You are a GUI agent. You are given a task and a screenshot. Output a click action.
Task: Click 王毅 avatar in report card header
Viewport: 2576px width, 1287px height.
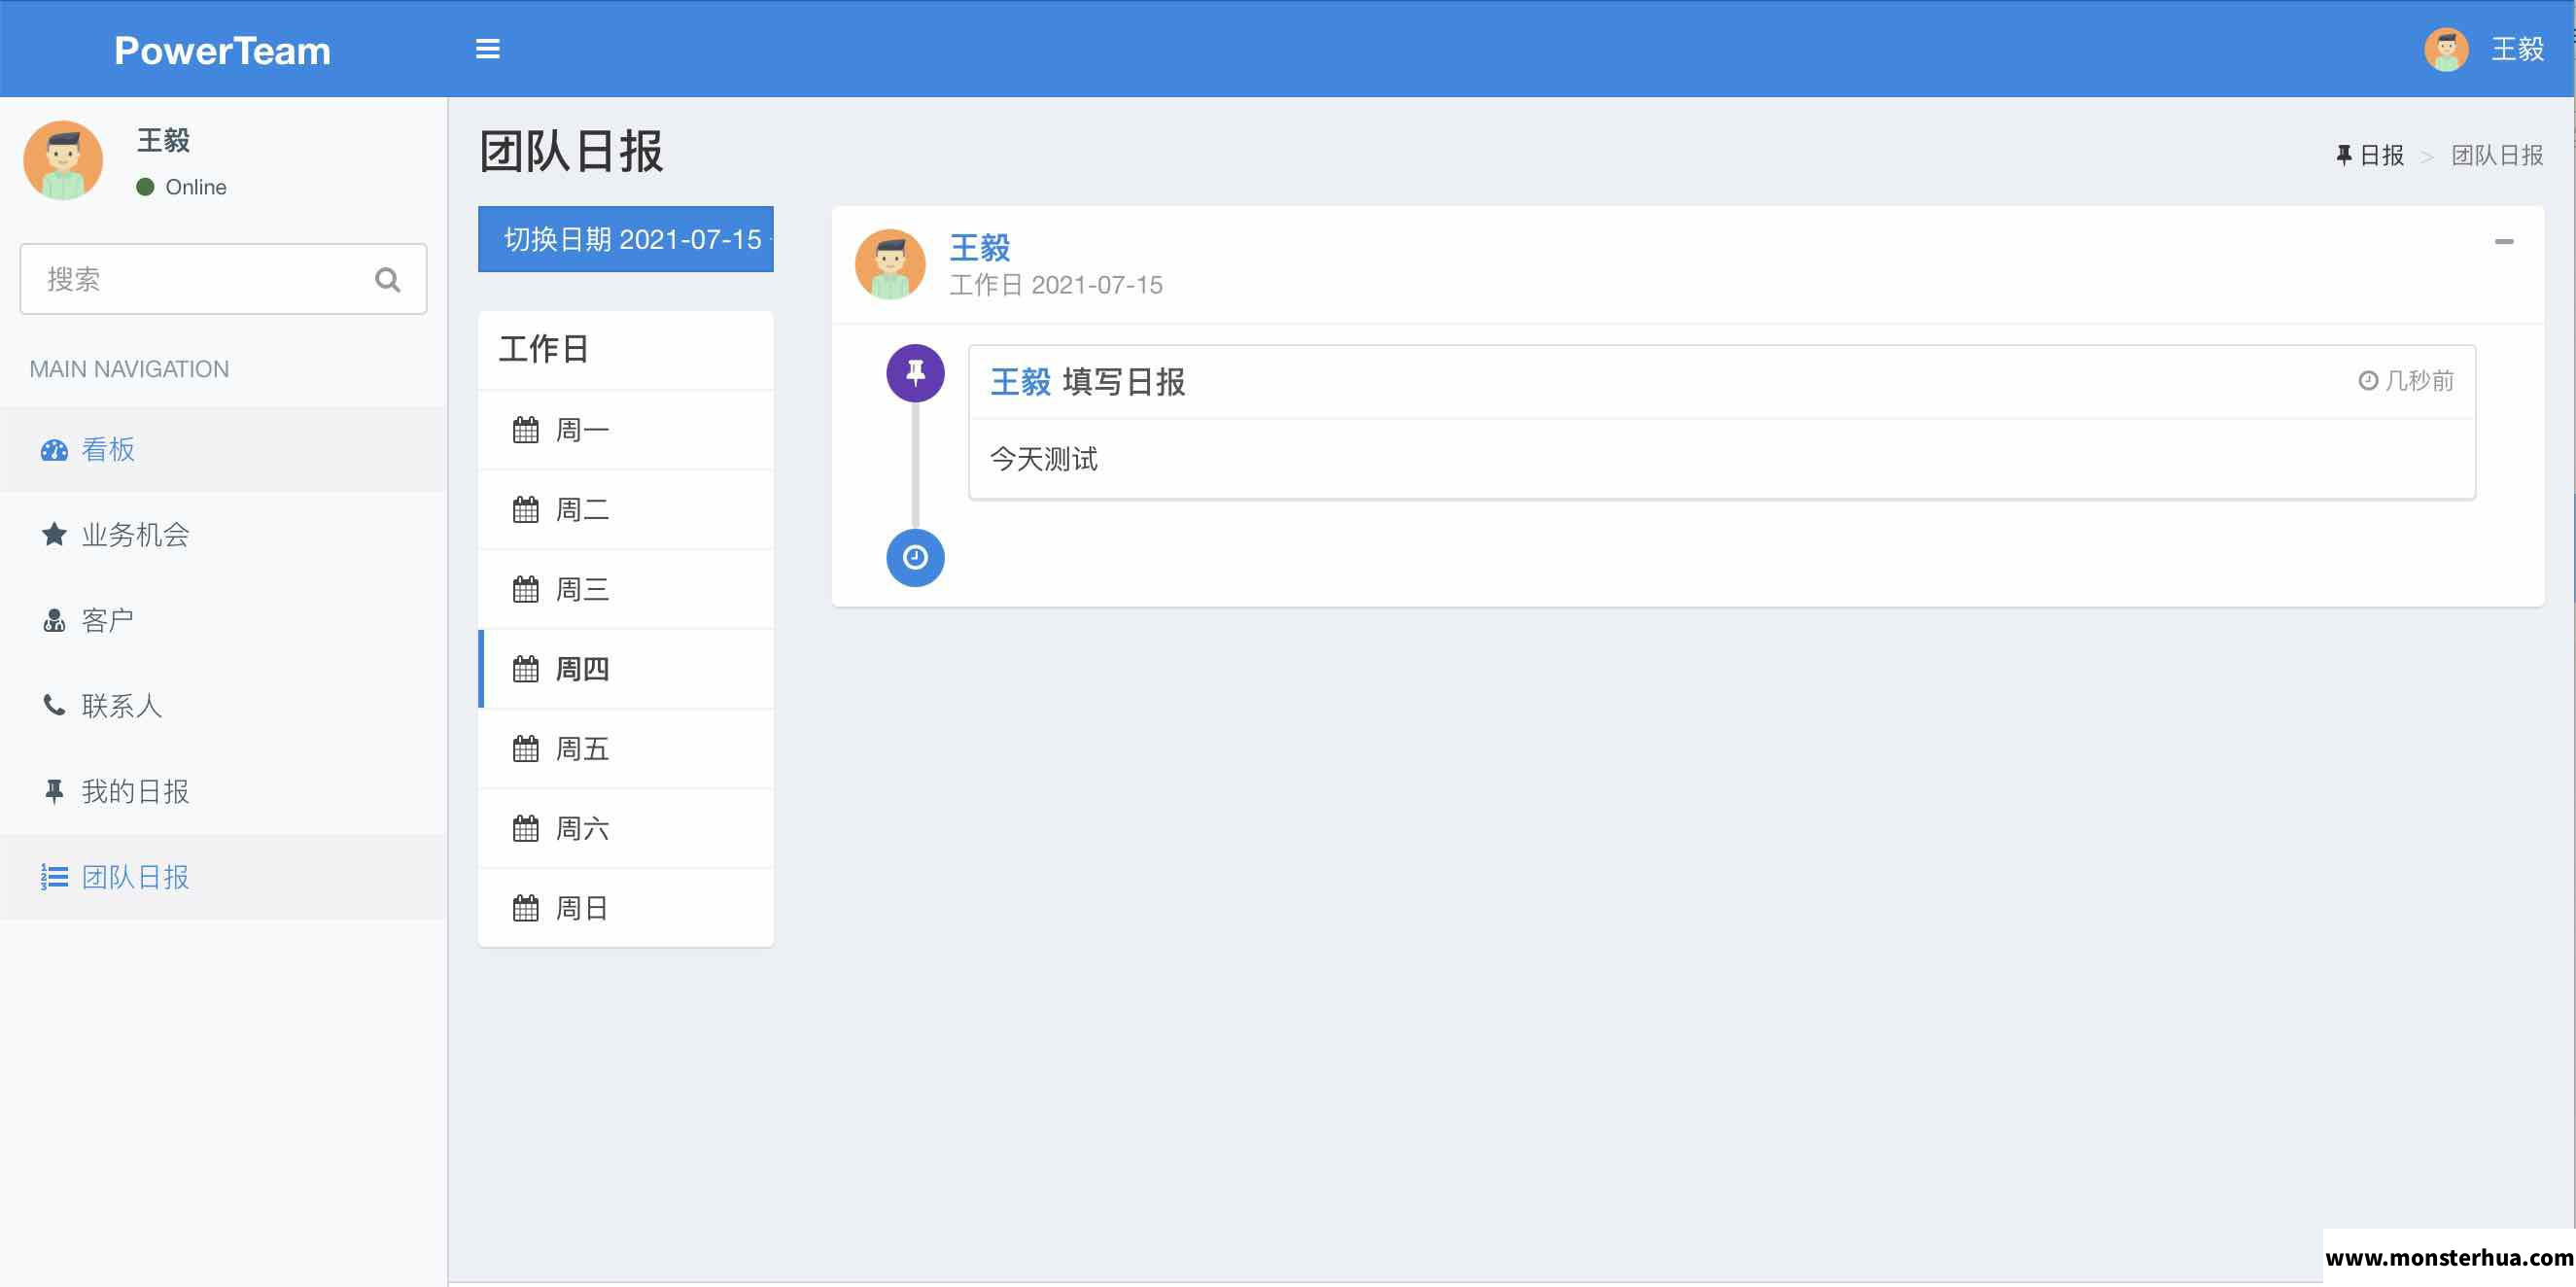890,264
